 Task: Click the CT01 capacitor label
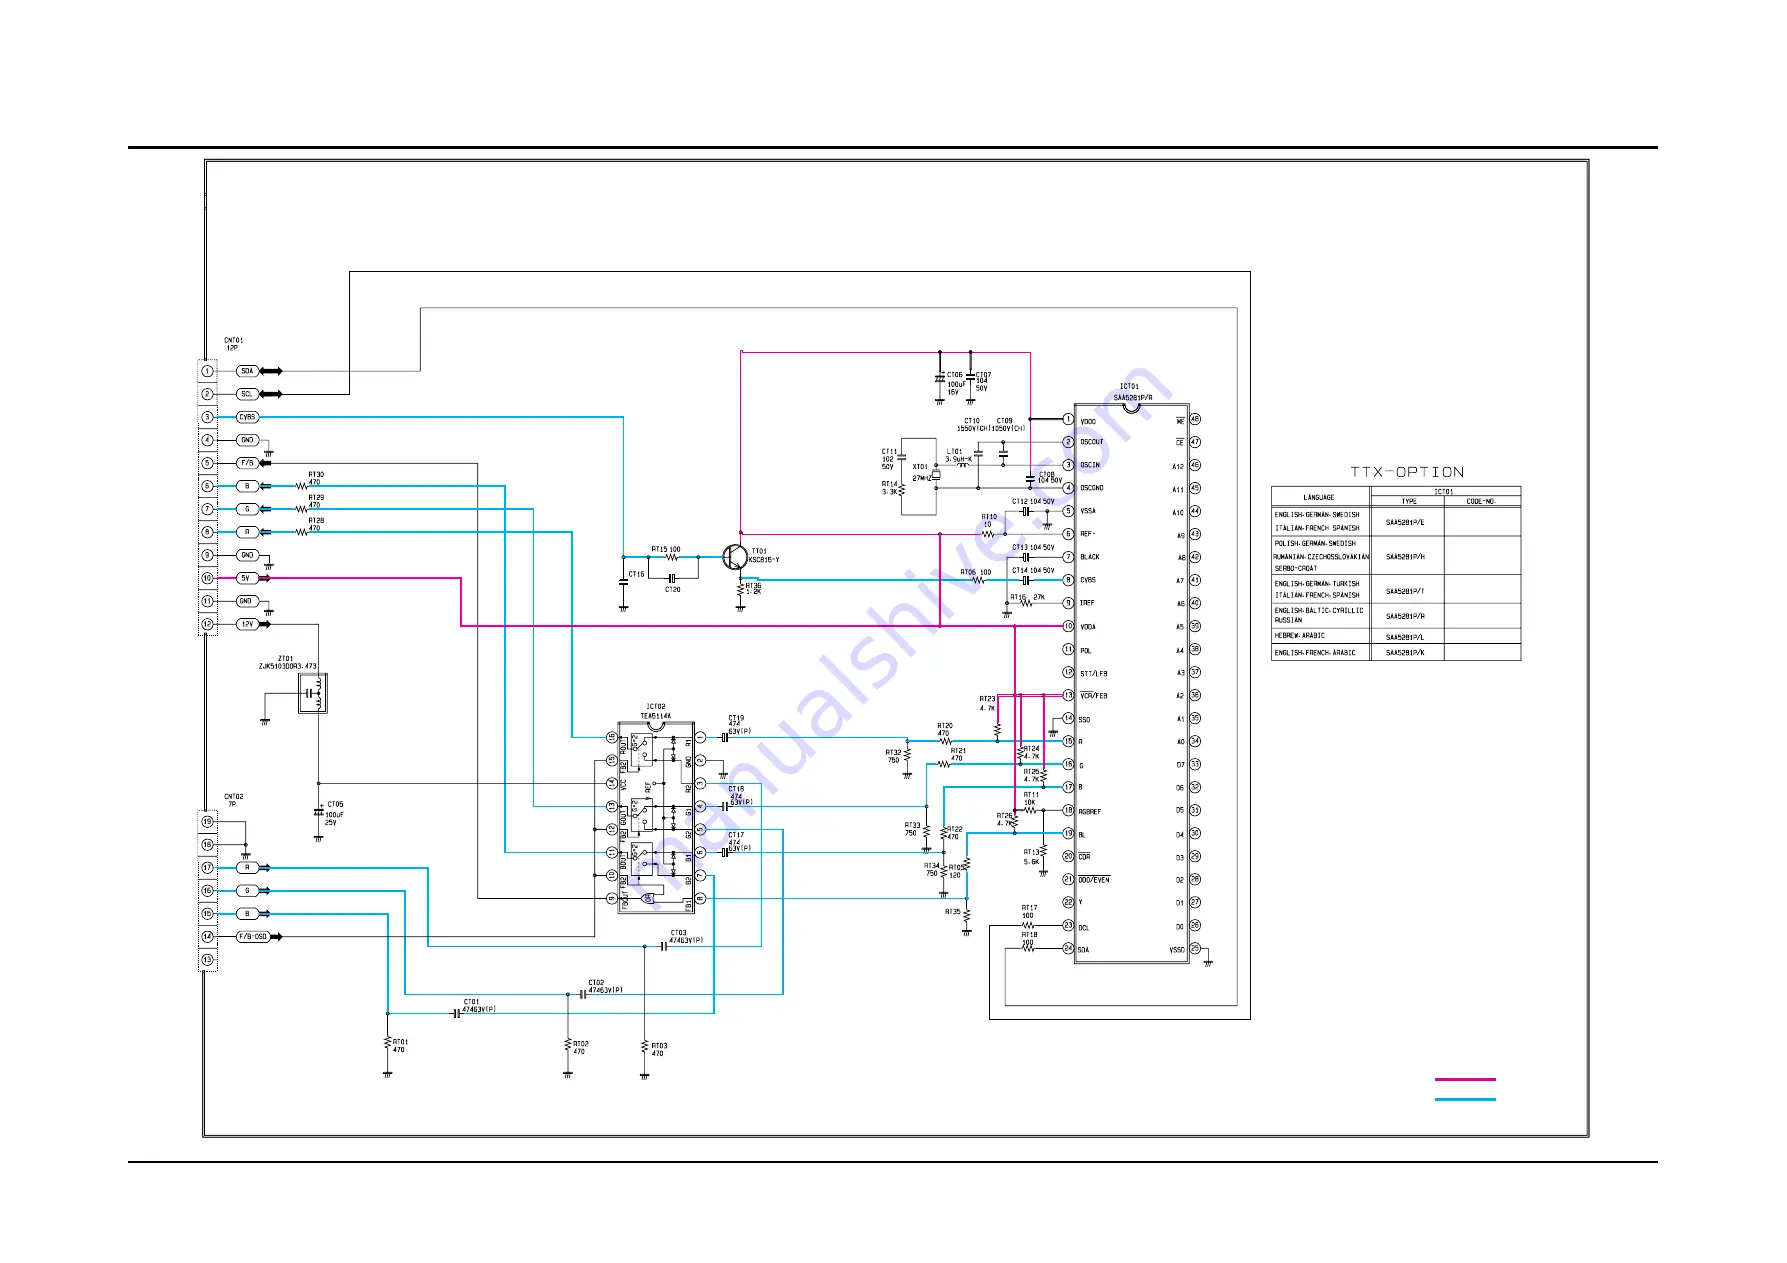click(x=479, y=1005)
